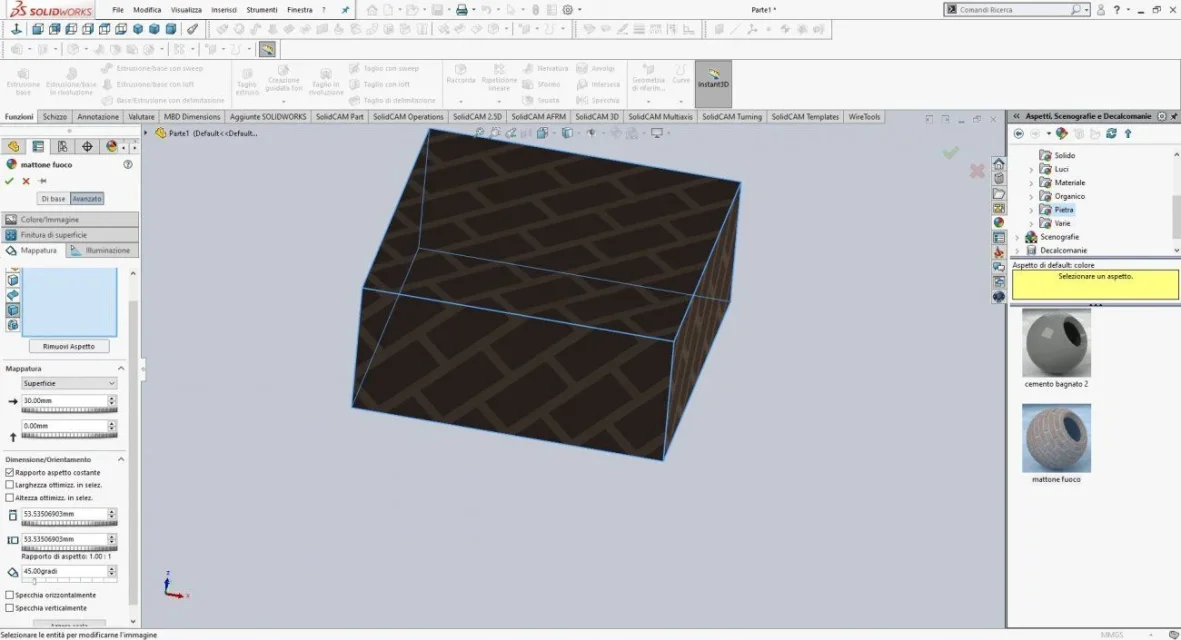This screenshot has width=1181, height=640.
Task: Open the options gear icon in title bar
Action: [568, 10]
